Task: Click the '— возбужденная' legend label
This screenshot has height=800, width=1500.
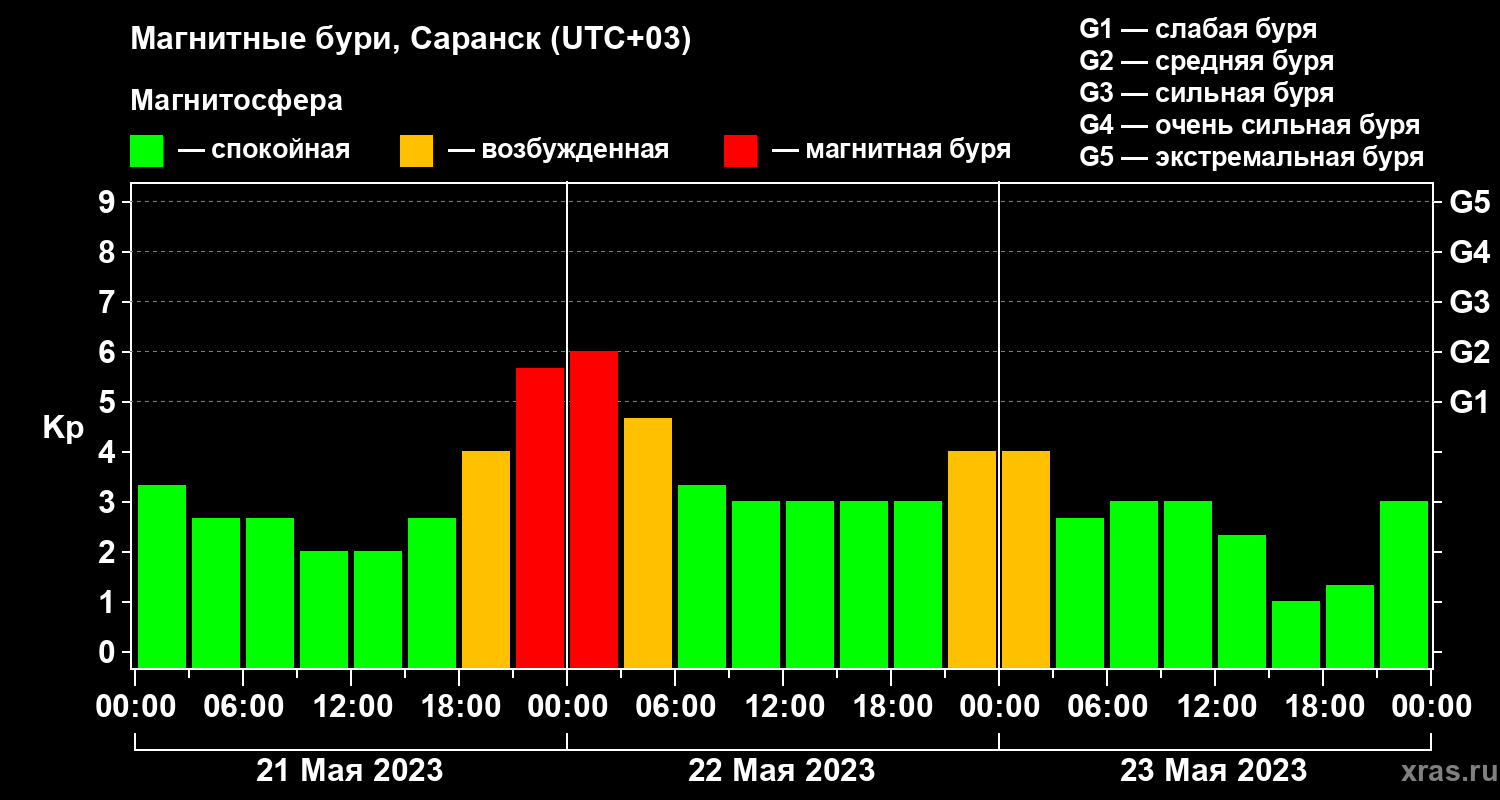Action: tap(558, 151)
